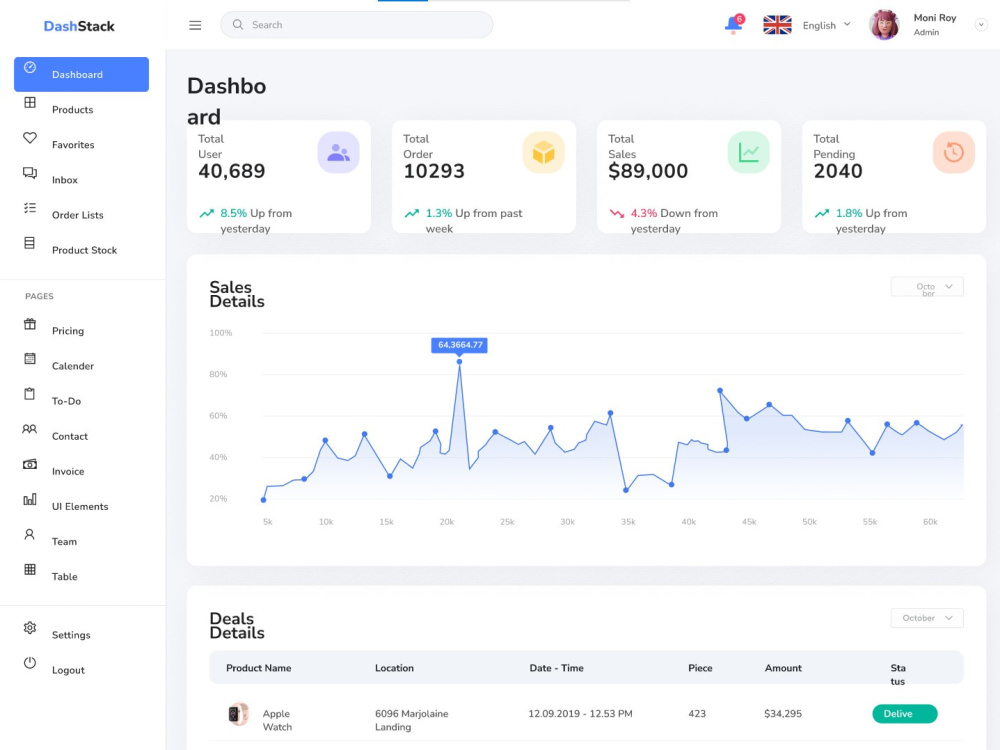This screenshot has height=750, width=1000.
Task: Open the Calender page link
Action: tap(73, 366)
